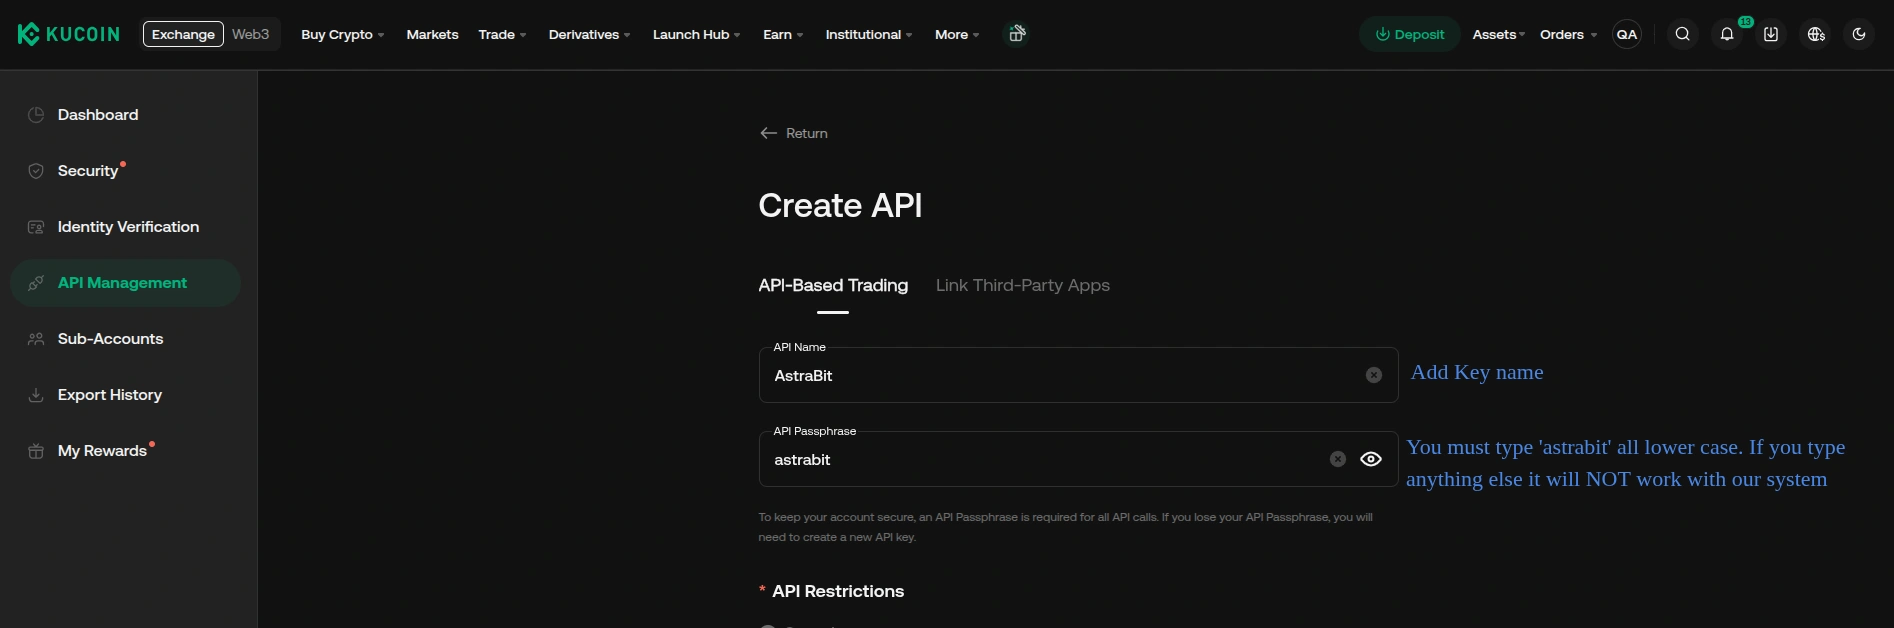Click the Sub-Accounts people icon
Viewport: 1894px width, 628px height.
(x=36, y=339)
